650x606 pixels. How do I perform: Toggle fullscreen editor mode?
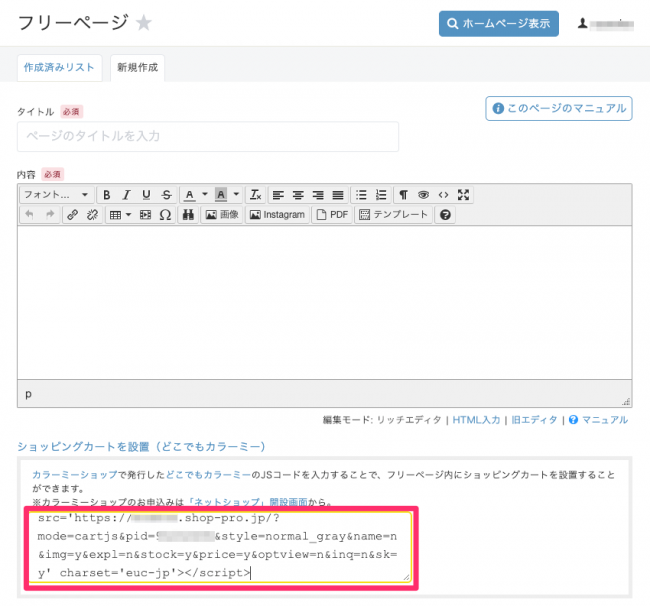click(x=463, y=195)
